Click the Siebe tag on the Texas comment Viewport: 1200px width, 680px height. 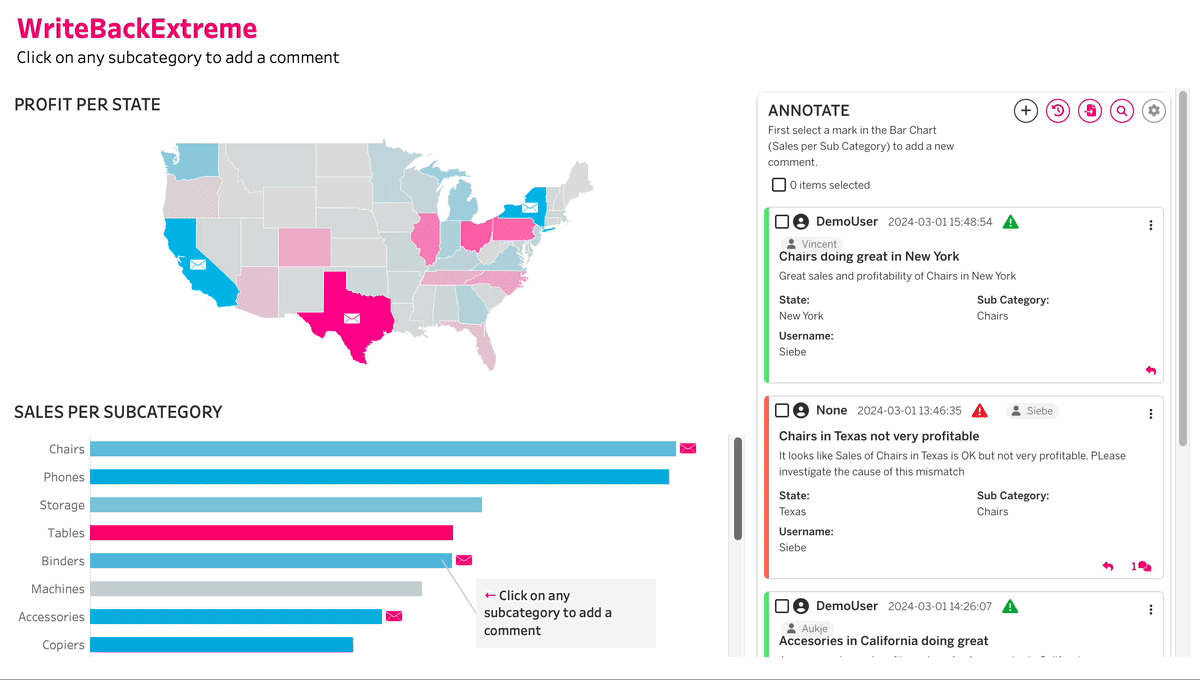coord(1032,410)
